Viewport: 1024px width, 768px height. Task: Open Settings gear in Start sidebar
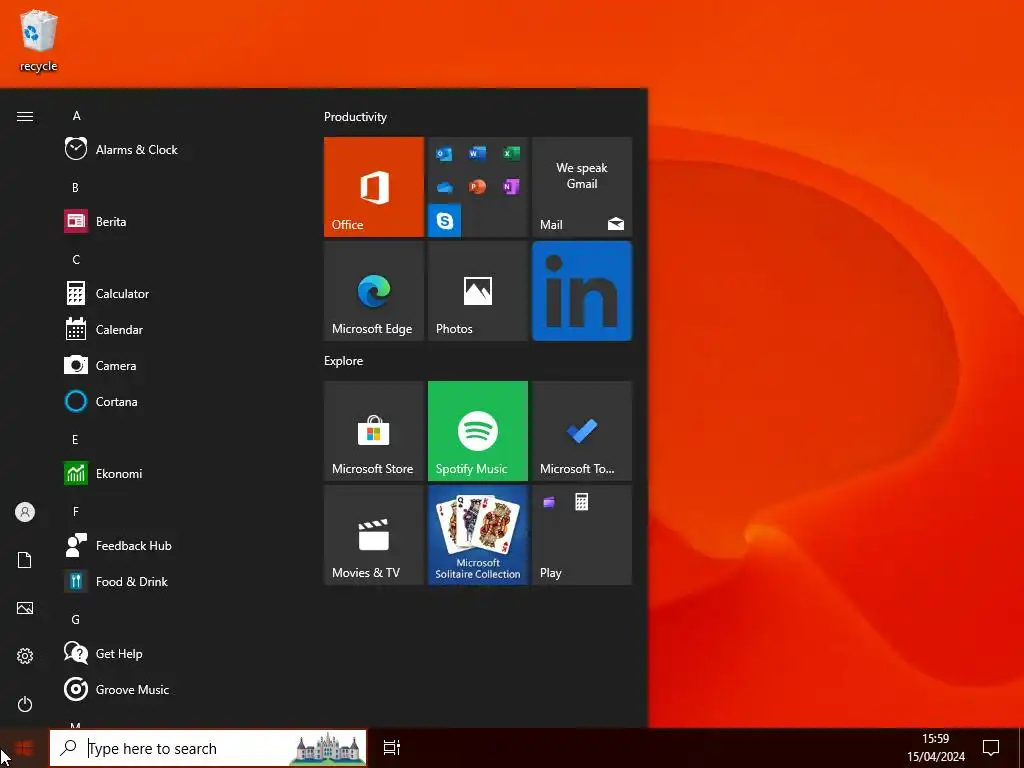25,656
